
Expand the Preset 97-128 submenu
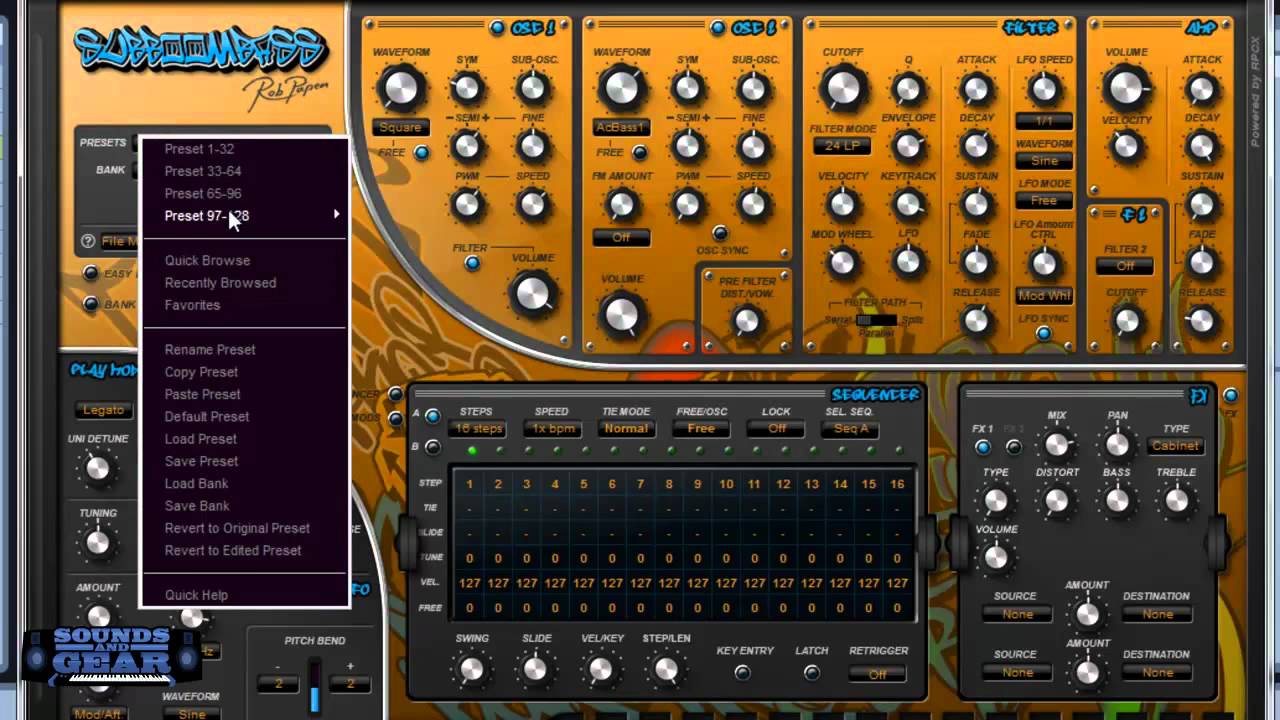(244, 215)
